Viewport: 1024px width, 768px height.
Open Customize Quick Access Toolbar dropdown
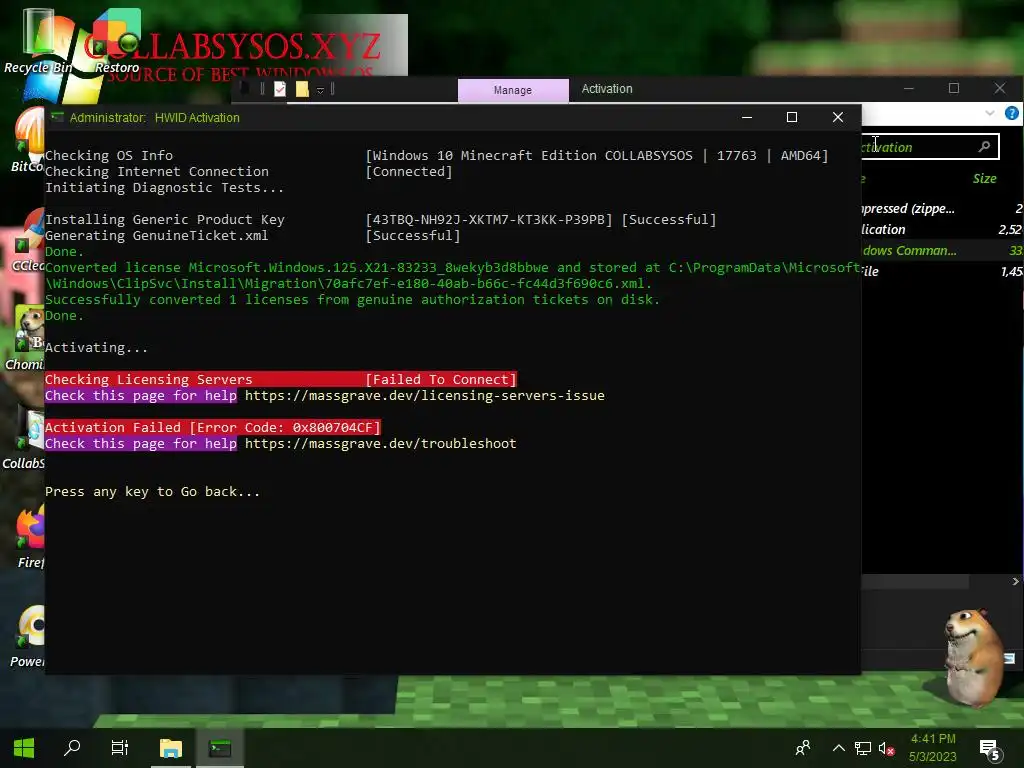[320, 90]
